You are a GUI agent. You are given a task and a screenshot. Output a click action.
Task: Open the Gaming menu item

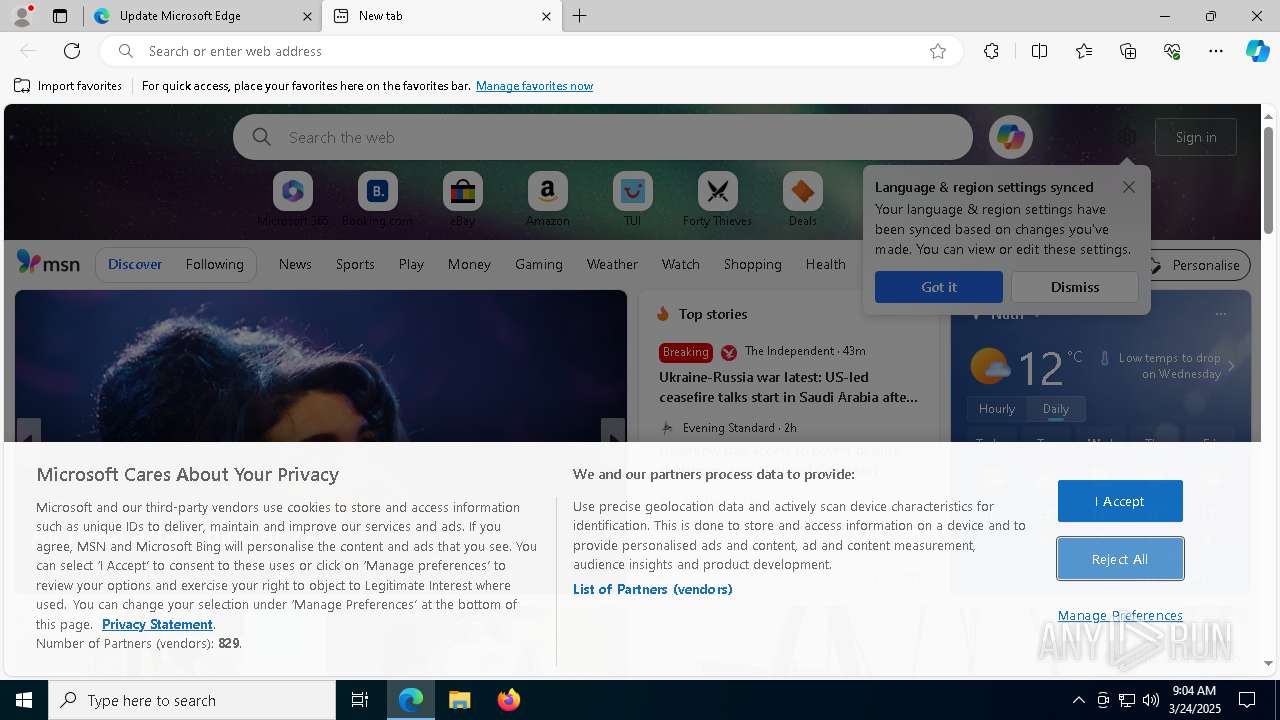tap(538, 264)
